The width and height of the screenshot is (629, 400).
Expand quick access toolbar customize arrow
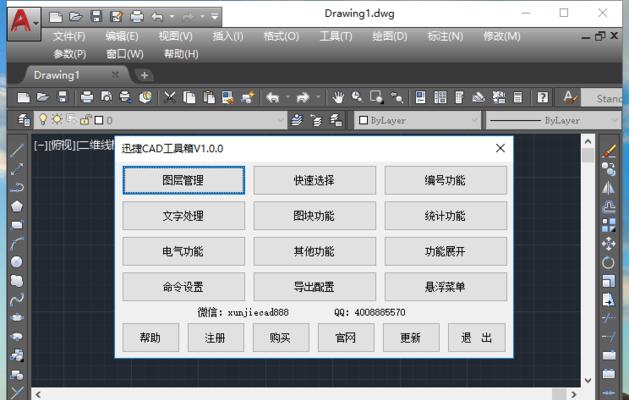tap(215, 17)
